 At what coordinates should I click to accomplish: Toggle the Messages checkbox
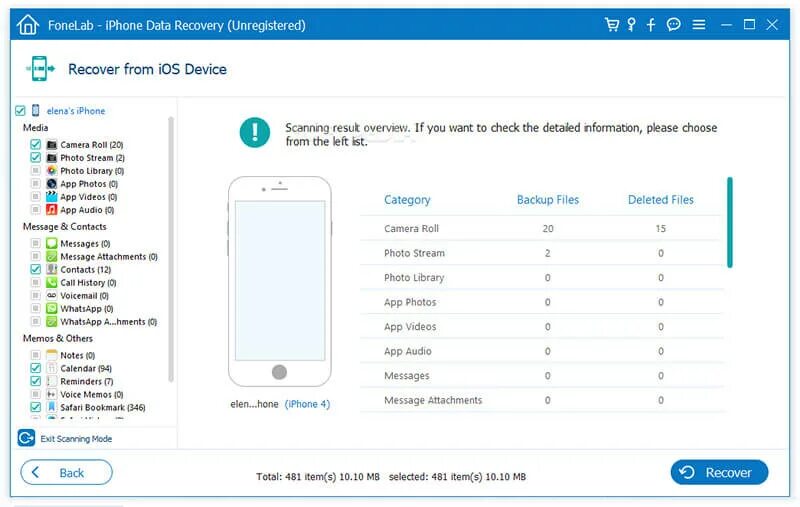(35, 243)
